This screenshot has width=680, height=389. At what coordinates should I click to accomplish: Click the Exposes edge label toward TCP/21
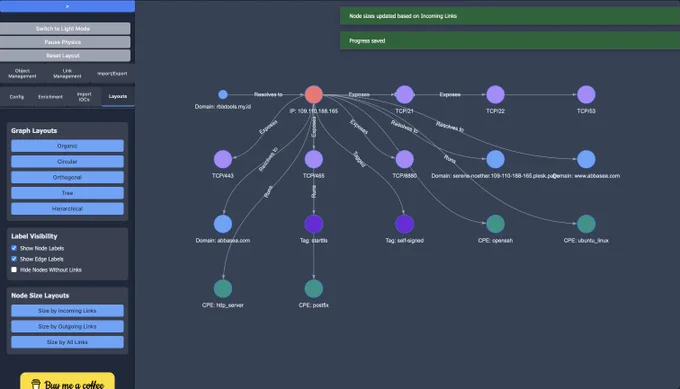point(359,95)
